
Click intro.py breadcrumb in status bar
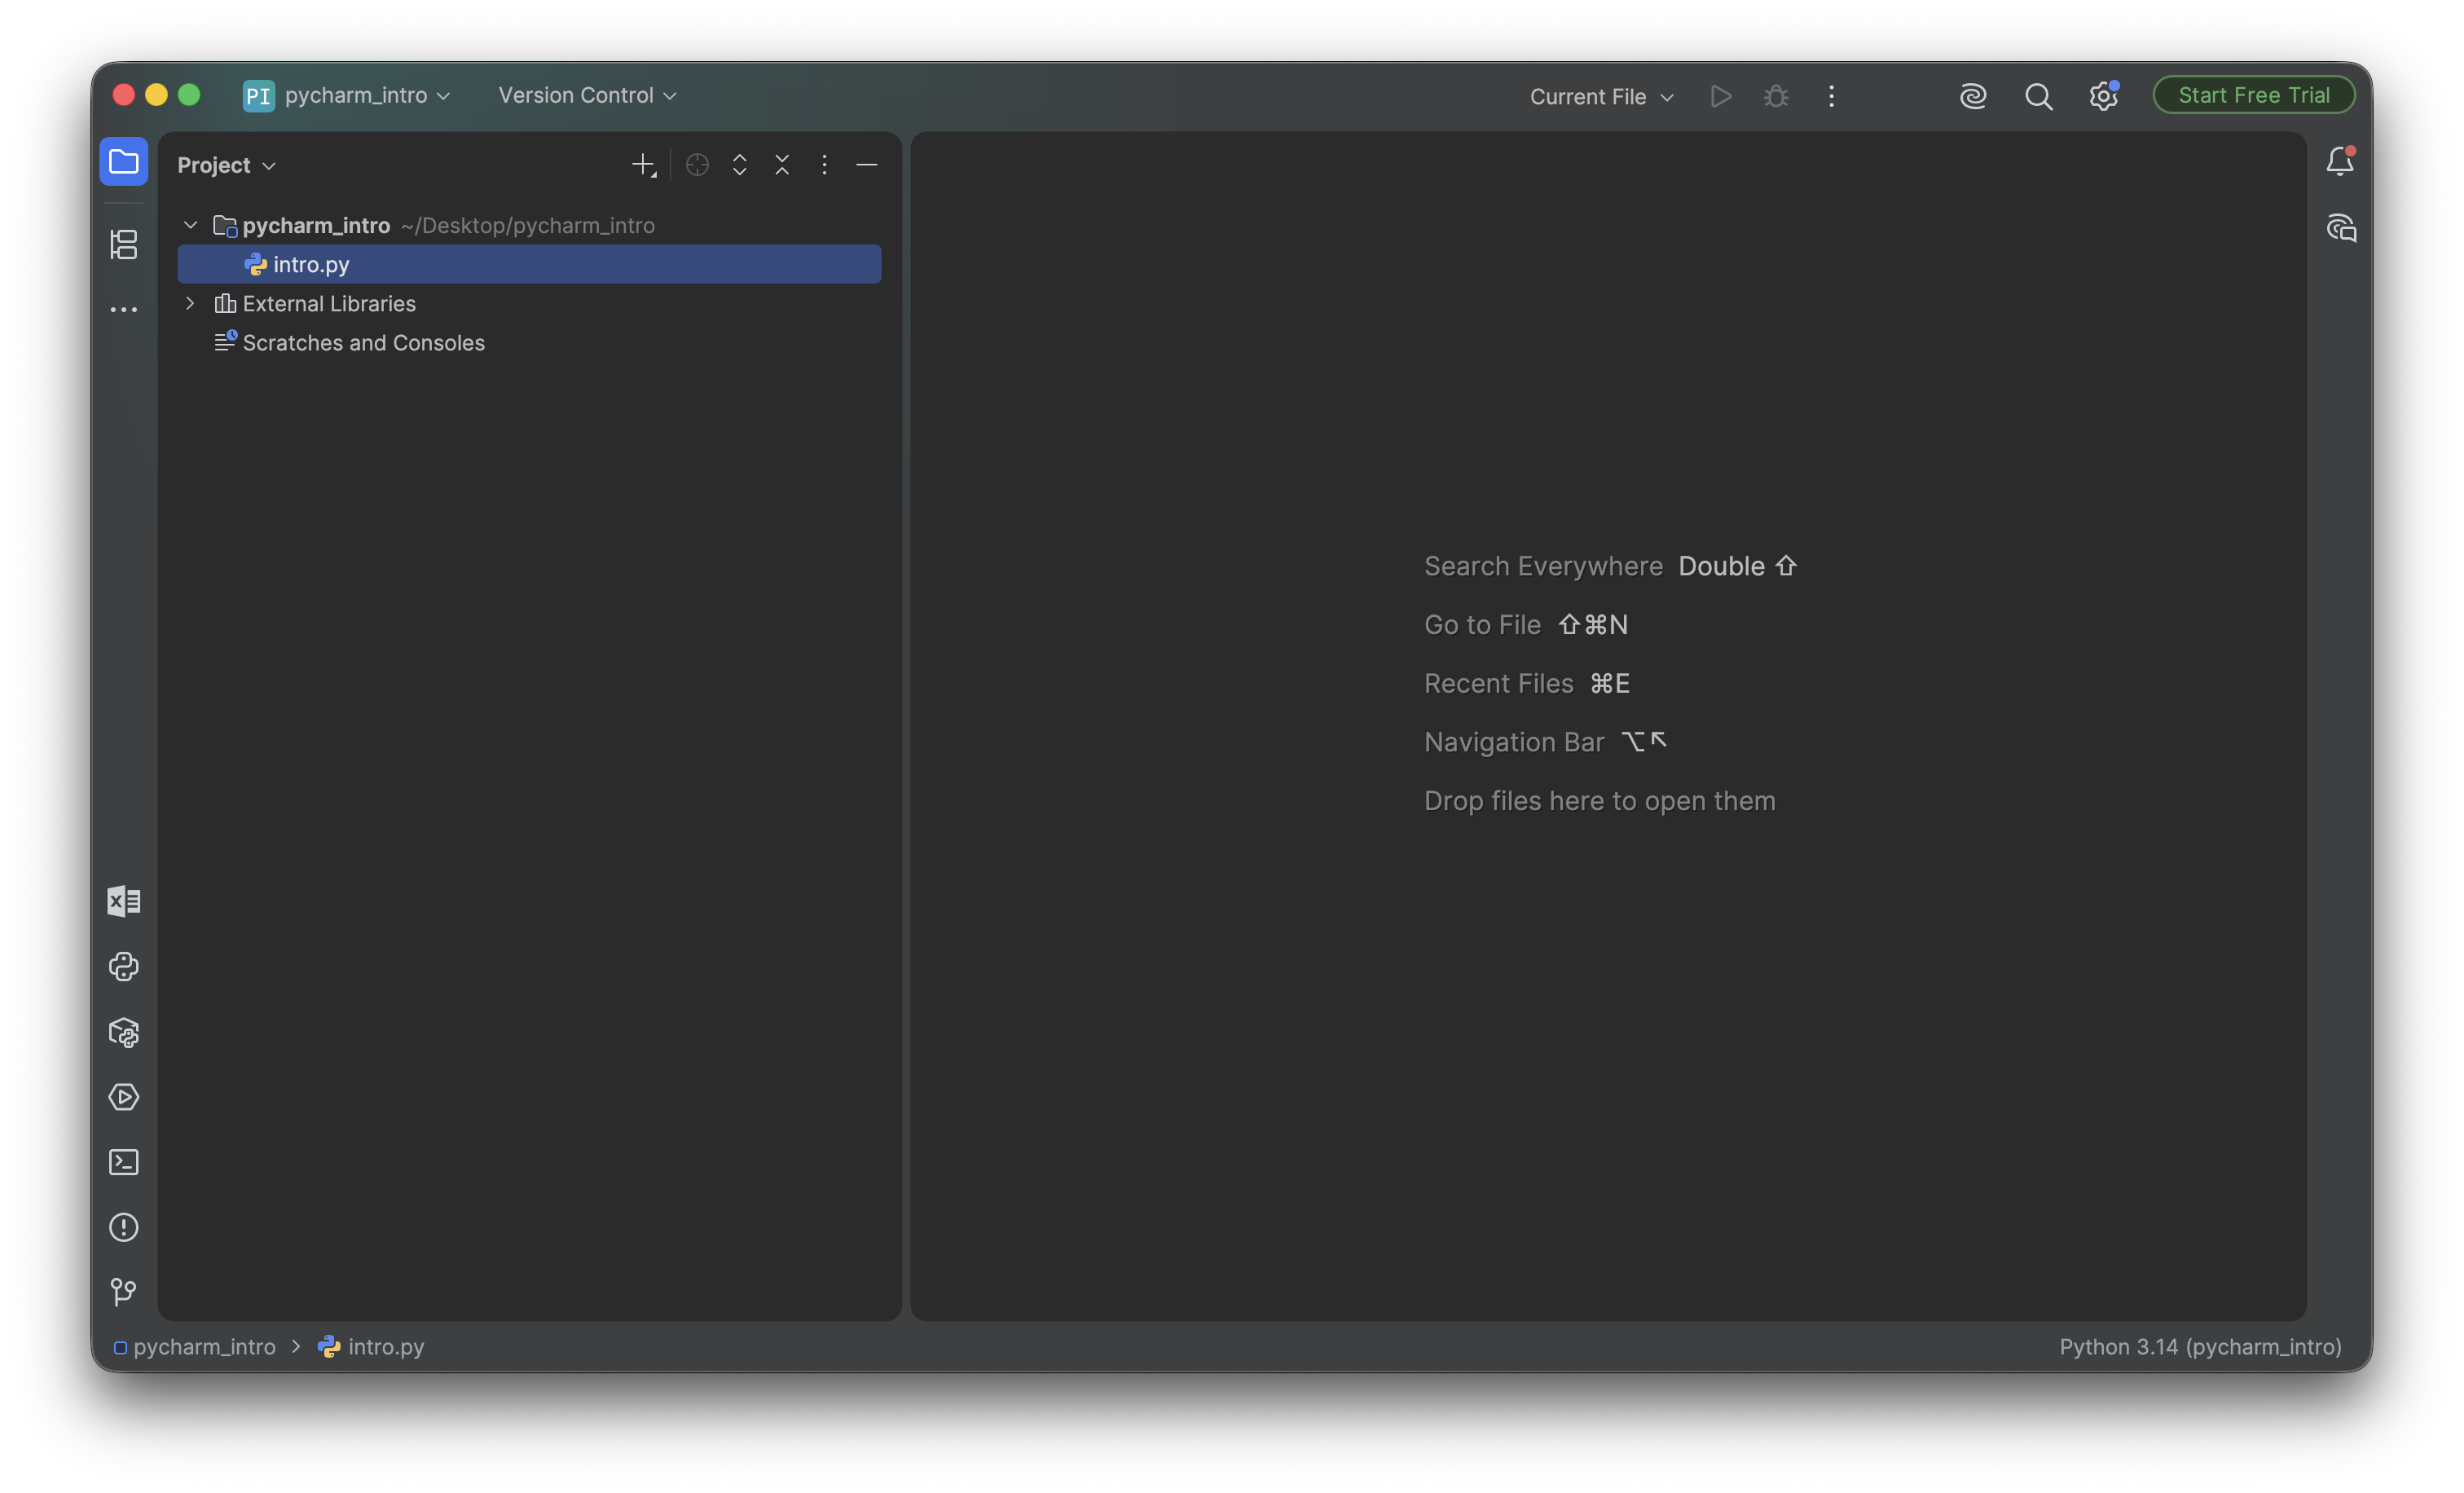tap(371, 1346)
